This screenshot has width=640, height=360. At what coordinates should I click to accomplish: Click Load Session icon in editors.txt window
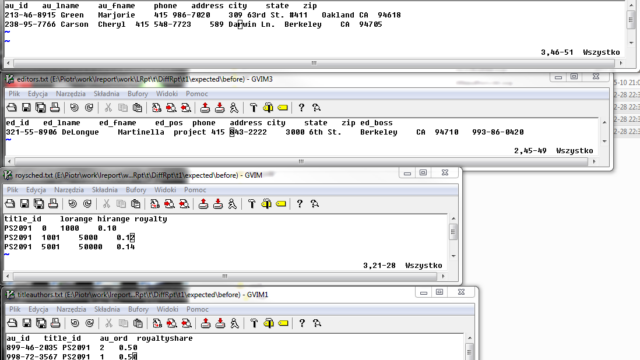pyautogui.click(x=205, y=108)
